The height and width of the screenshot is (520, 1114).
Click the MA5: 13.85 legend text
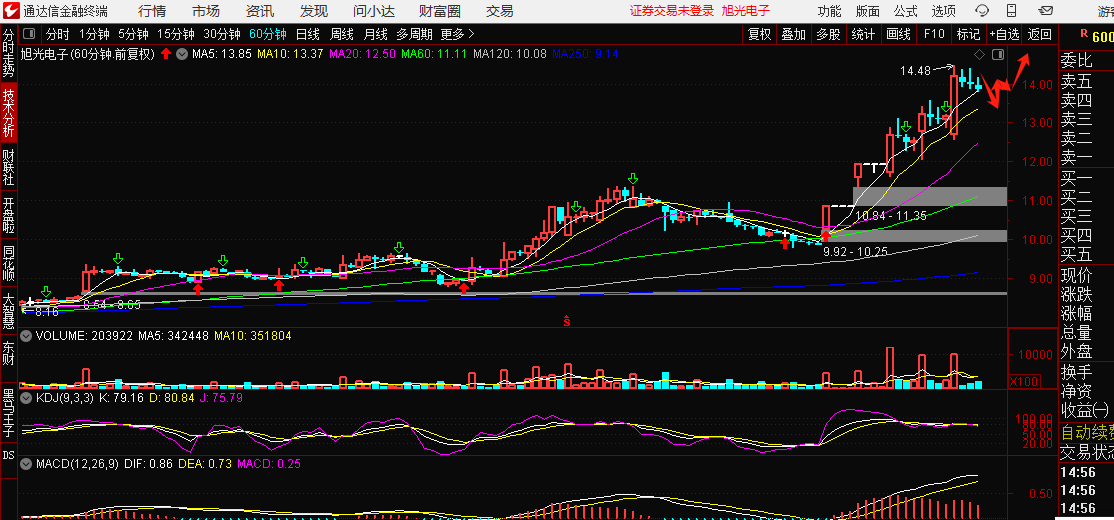(x=222, y=53)
